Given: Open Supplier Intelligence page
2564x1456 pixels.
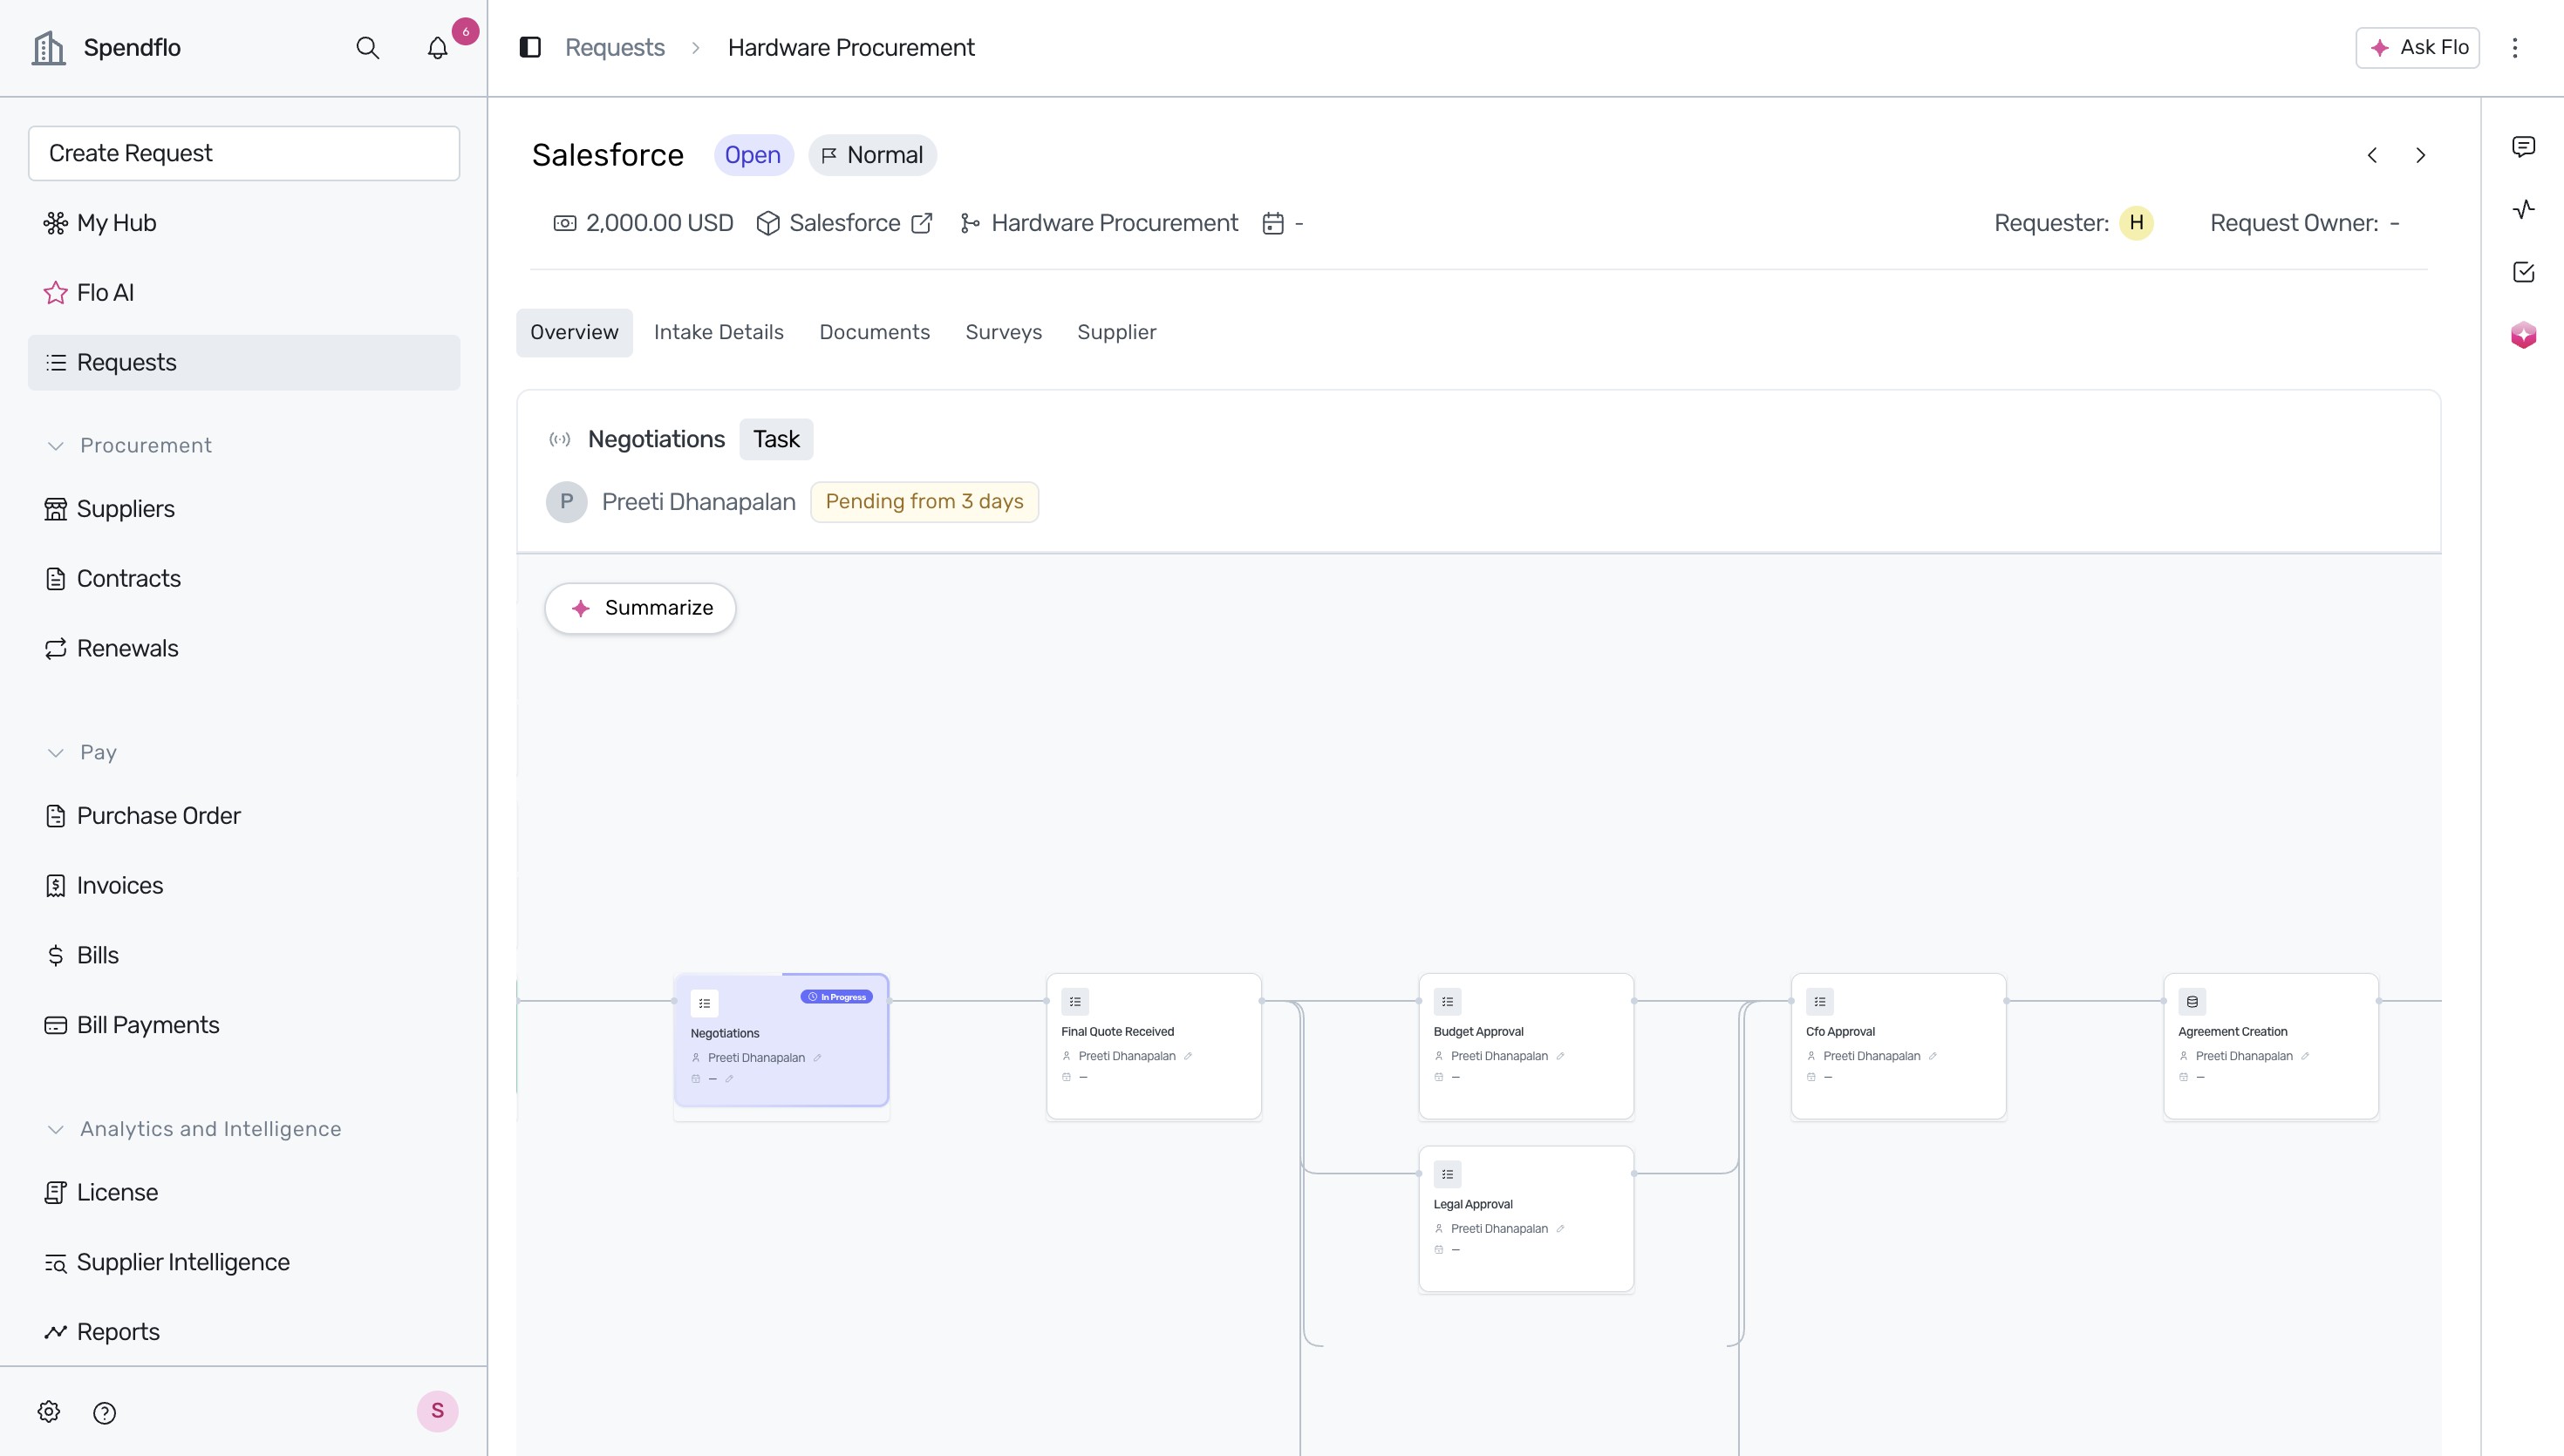Looking at the screenshot, I should 244,1263.
